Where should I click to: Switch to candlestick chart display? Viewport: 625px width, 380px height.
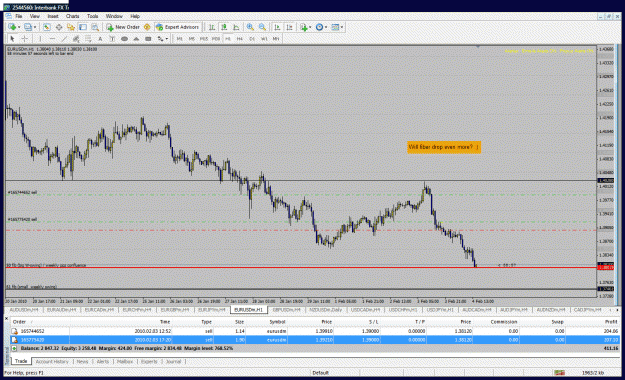224,27
